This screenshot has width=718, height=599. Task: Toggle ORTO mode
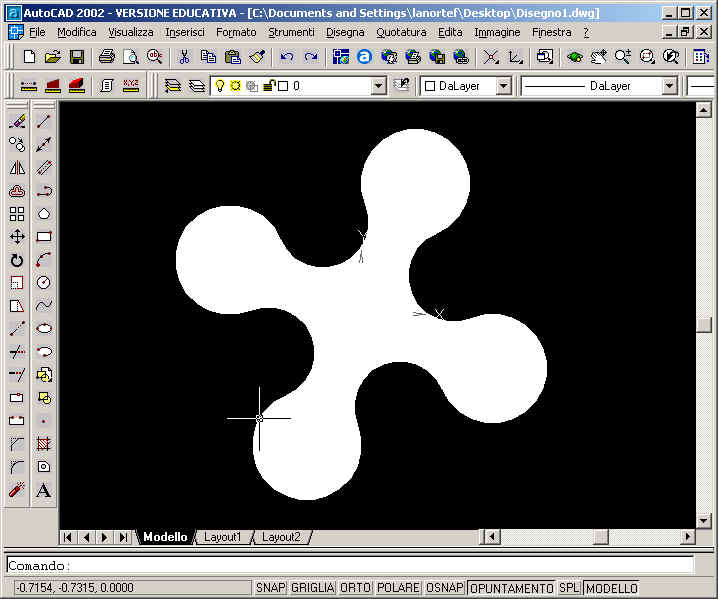[355, 588]
